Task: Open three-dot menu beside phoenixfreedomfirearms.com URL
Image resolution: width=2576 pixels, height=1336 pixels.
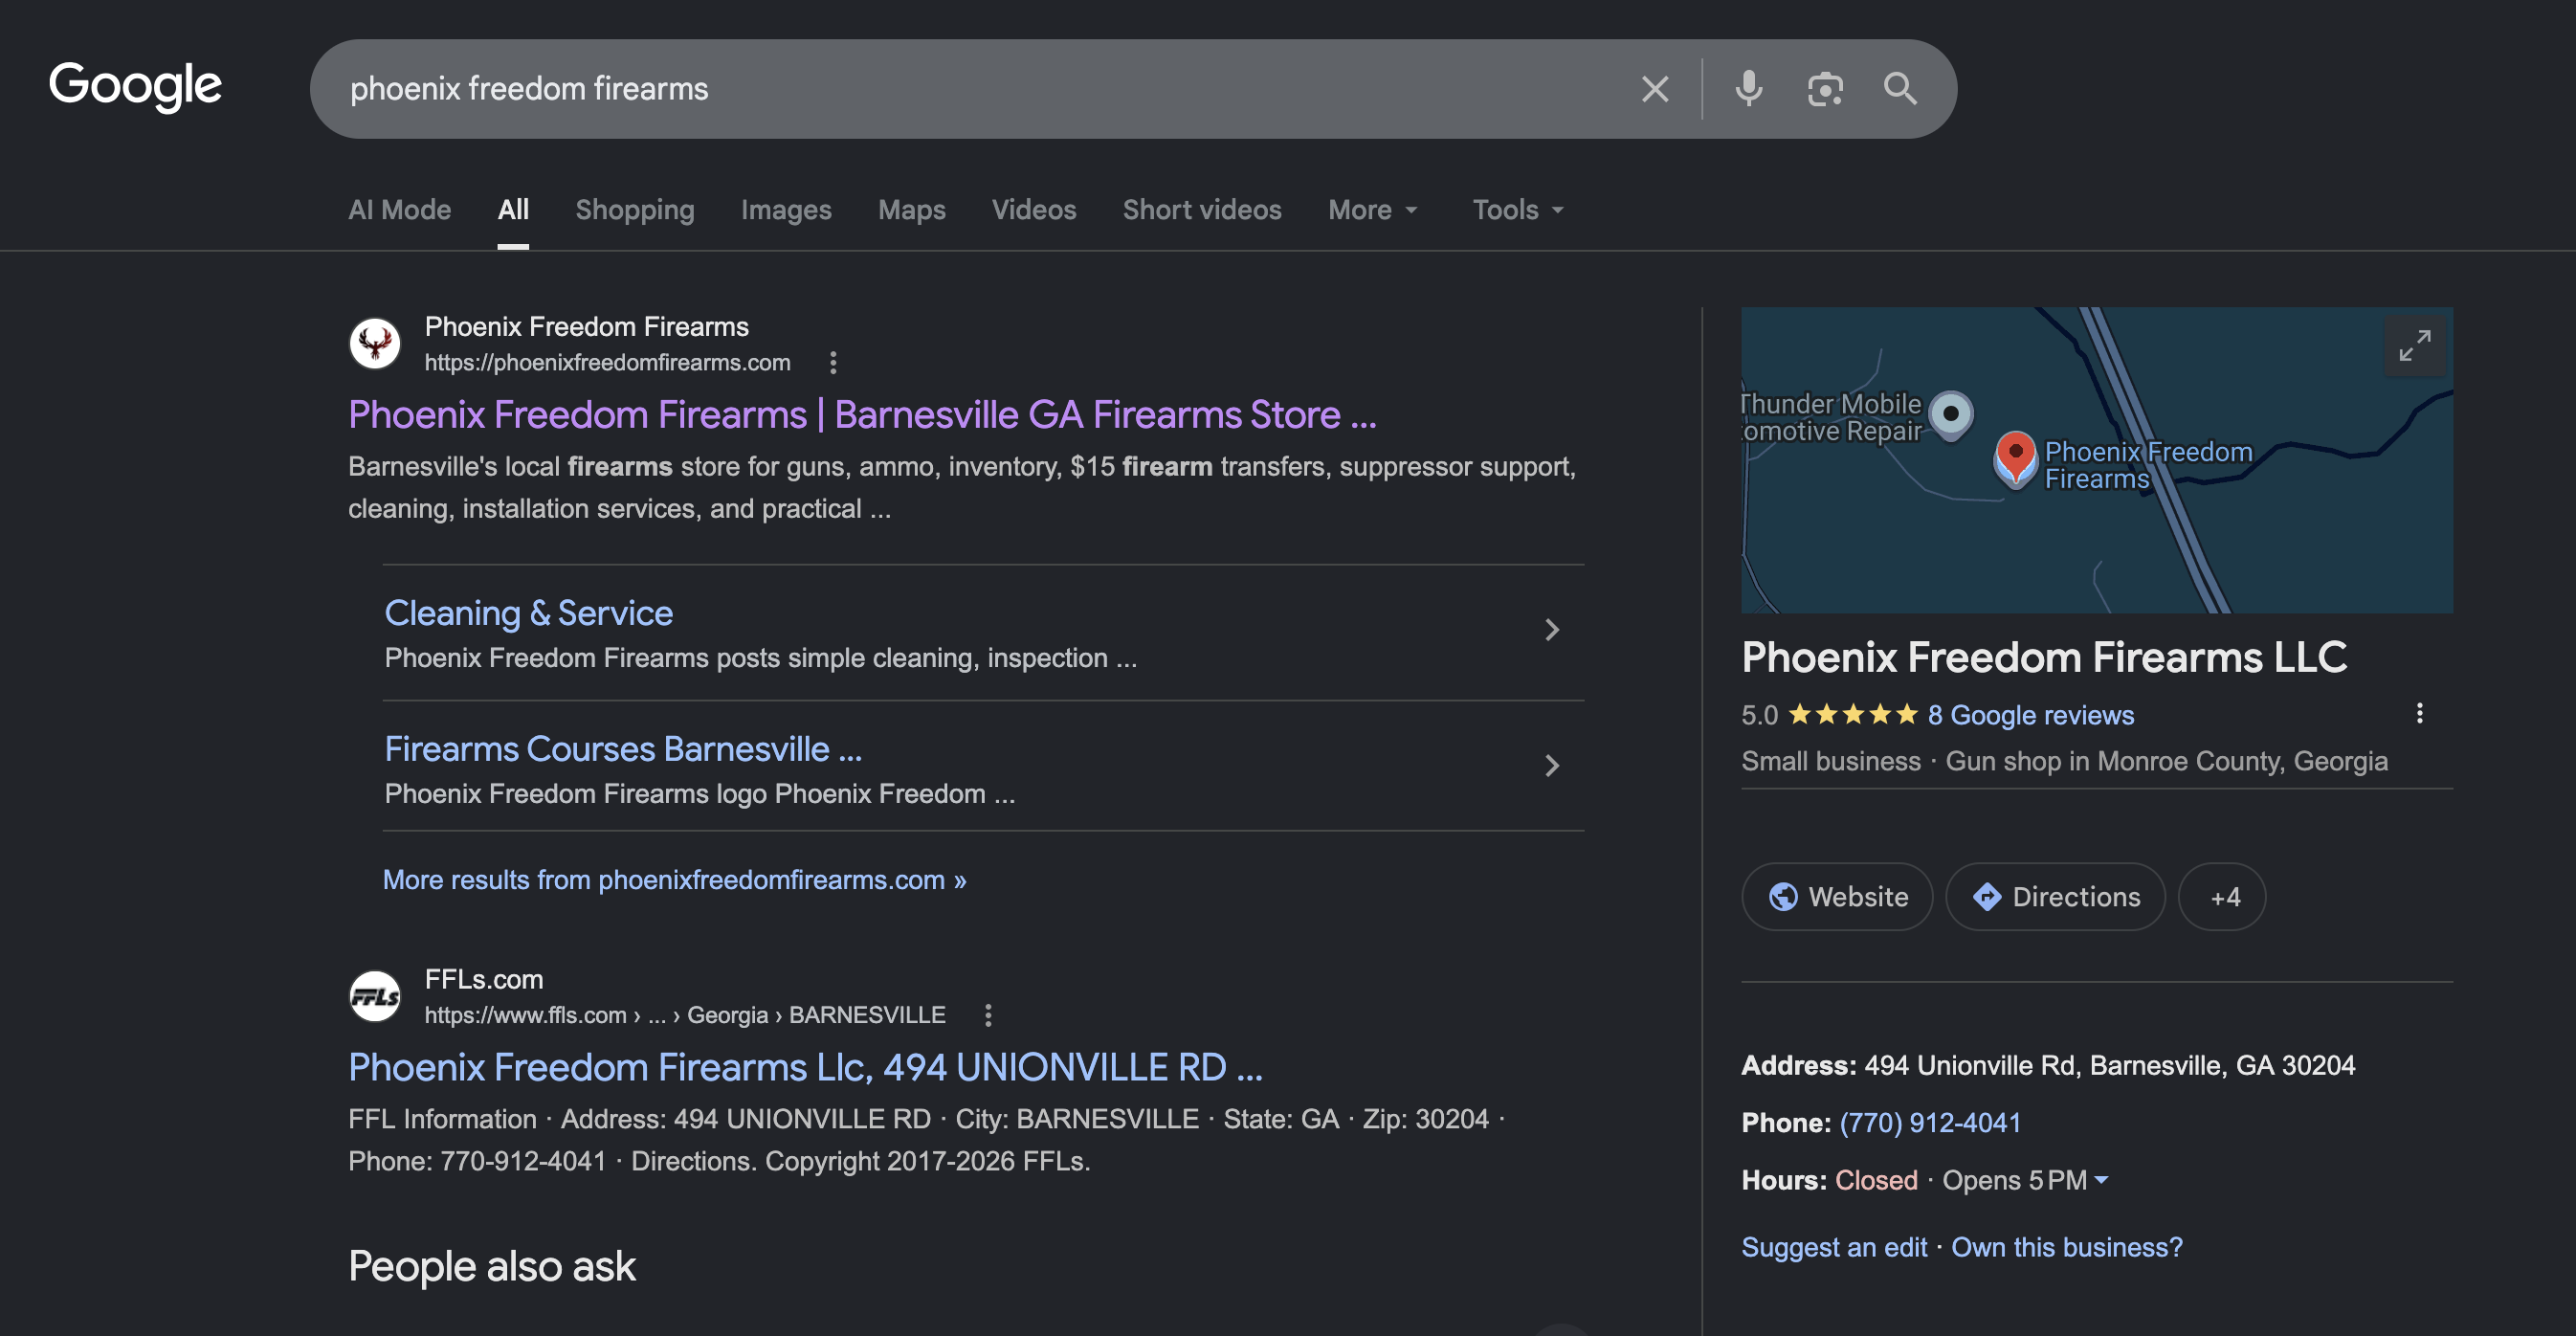Action: [x=833, y=362]
